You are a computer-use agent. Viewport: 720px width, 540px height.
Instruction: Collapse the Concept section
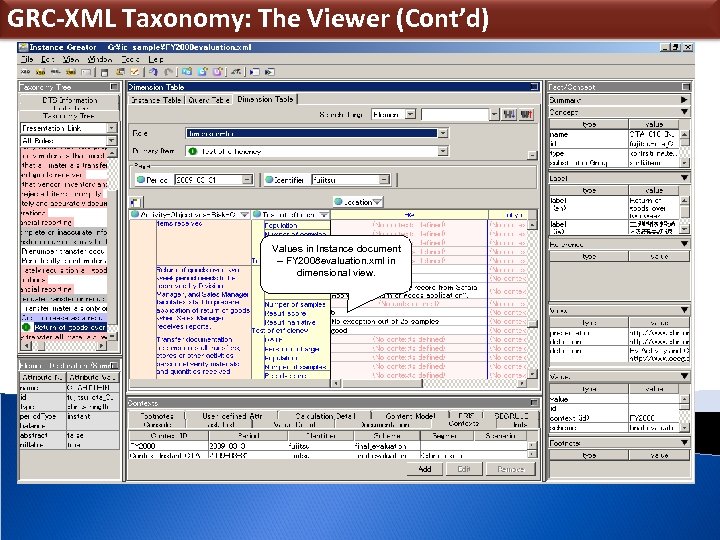click(x=684, y=112)
